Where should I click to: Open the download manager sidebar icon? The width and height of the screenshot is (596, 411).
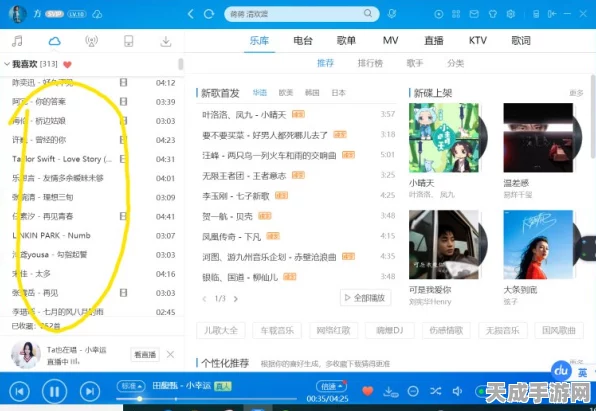click(x=166, y=41)
